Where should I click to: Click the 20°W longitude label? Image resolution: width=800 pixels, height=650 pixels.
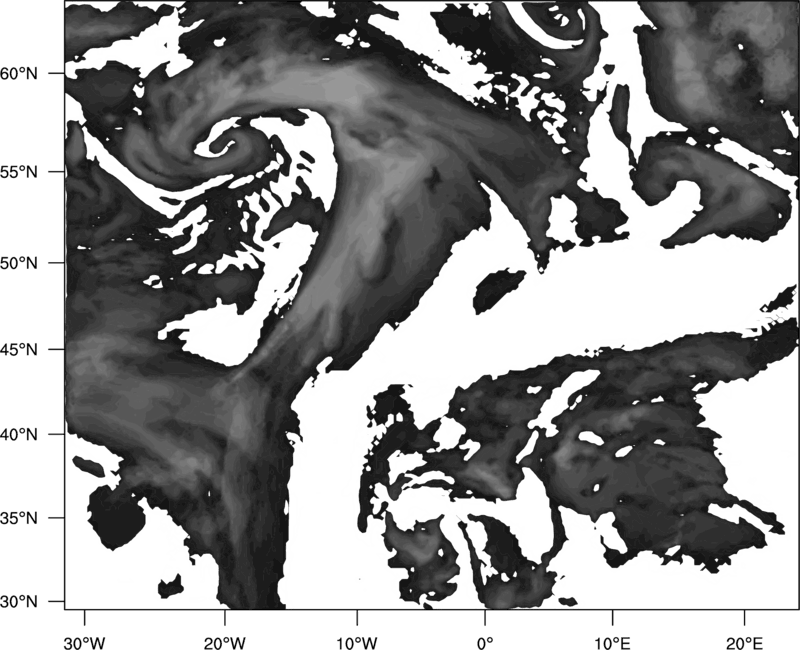224,643
